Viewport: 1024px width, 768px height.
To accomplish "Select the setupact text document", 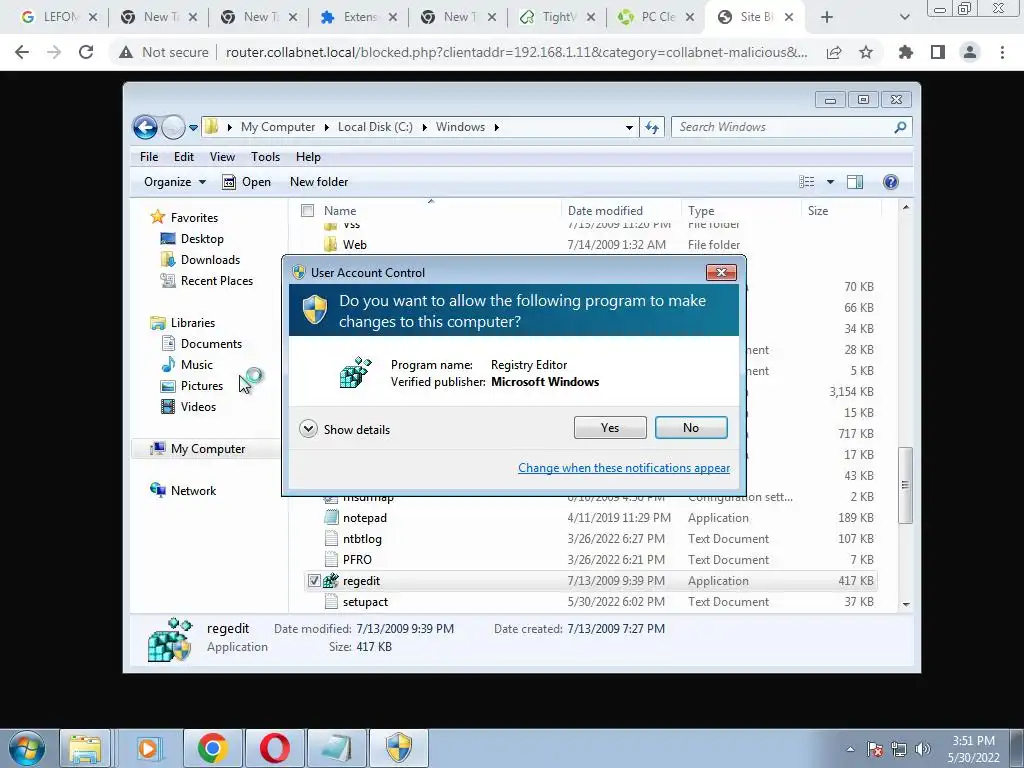I will point(590,601).
